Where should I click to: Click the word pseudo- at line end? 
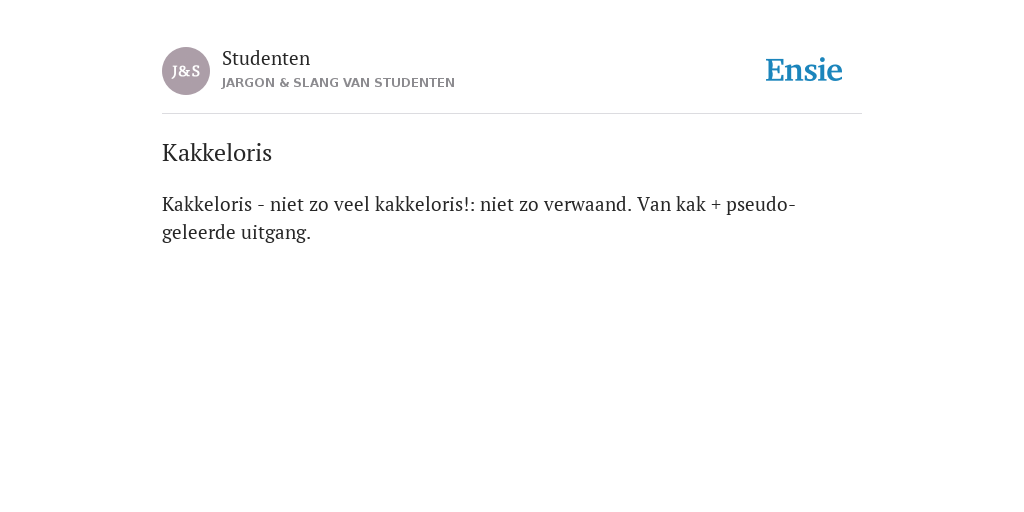(761, 205)
